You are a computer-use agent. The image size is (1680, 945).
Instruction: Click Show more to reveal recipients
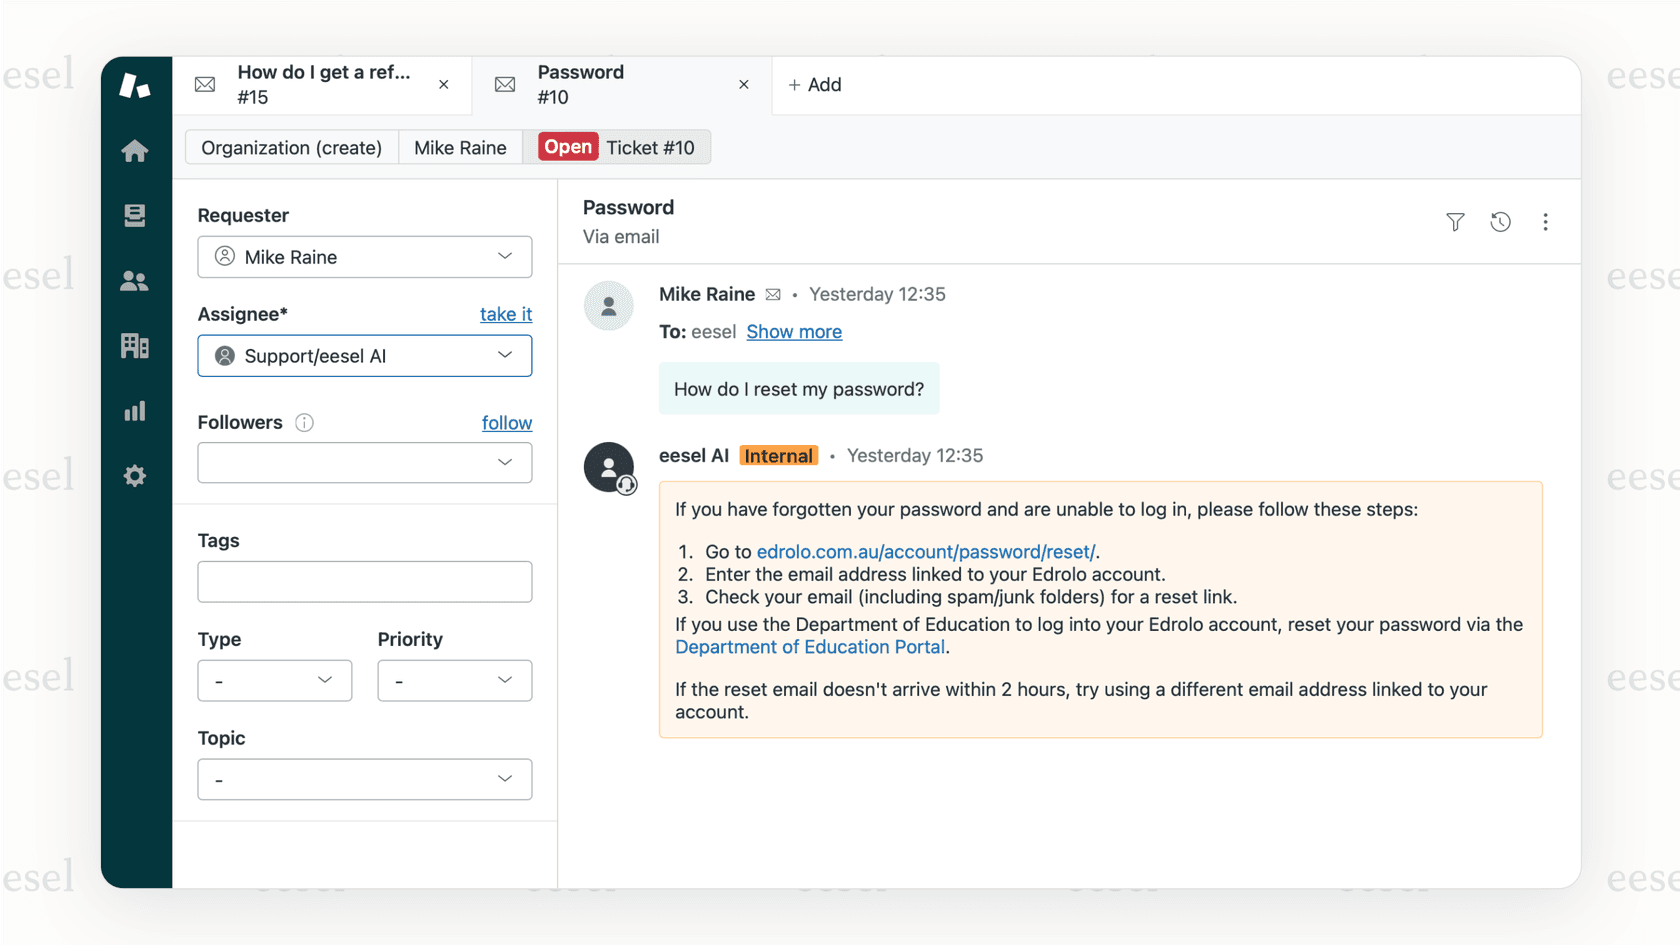tap(794, 331)
